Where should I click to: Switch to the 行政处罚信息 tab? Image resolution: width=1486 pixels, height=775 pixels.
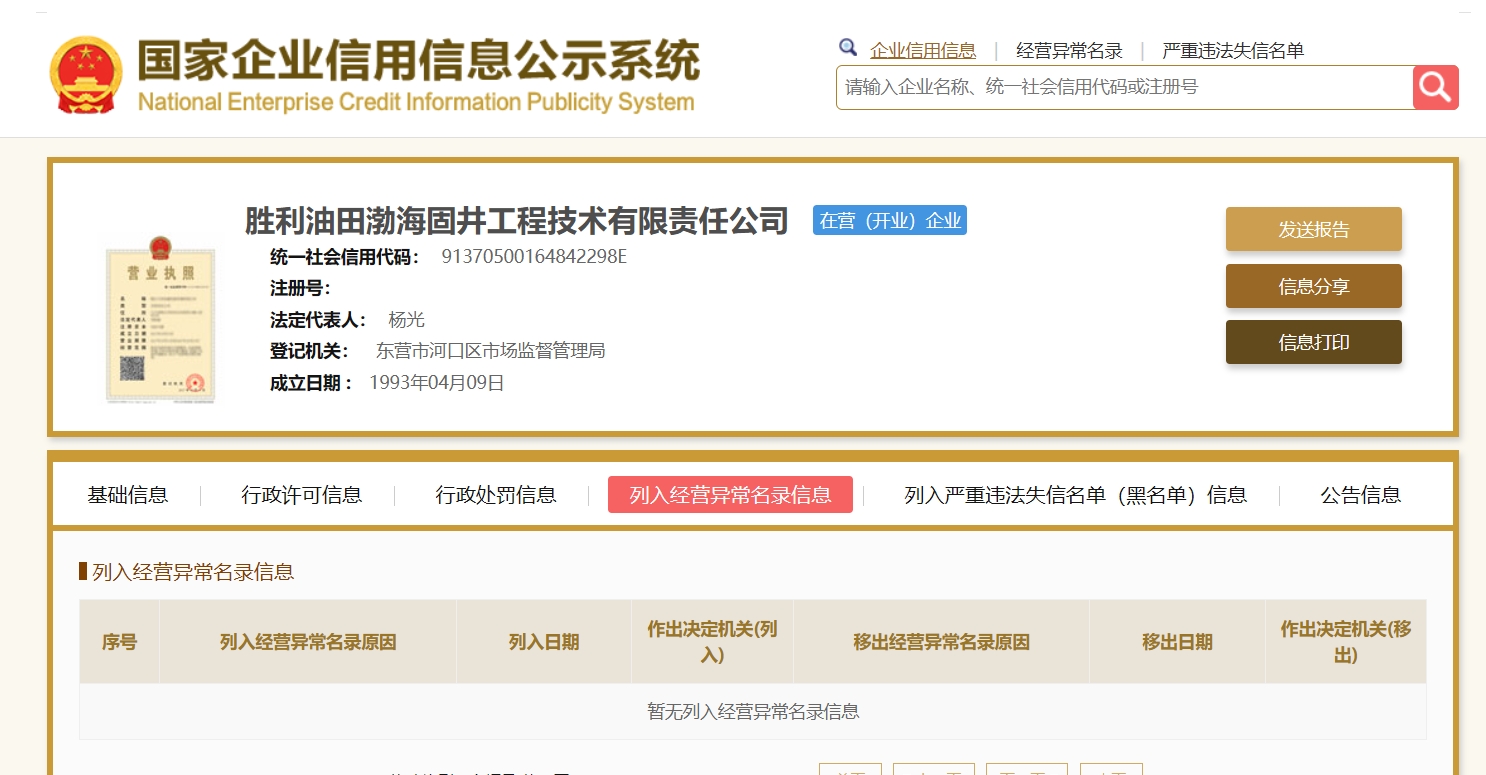click(496, 495)
